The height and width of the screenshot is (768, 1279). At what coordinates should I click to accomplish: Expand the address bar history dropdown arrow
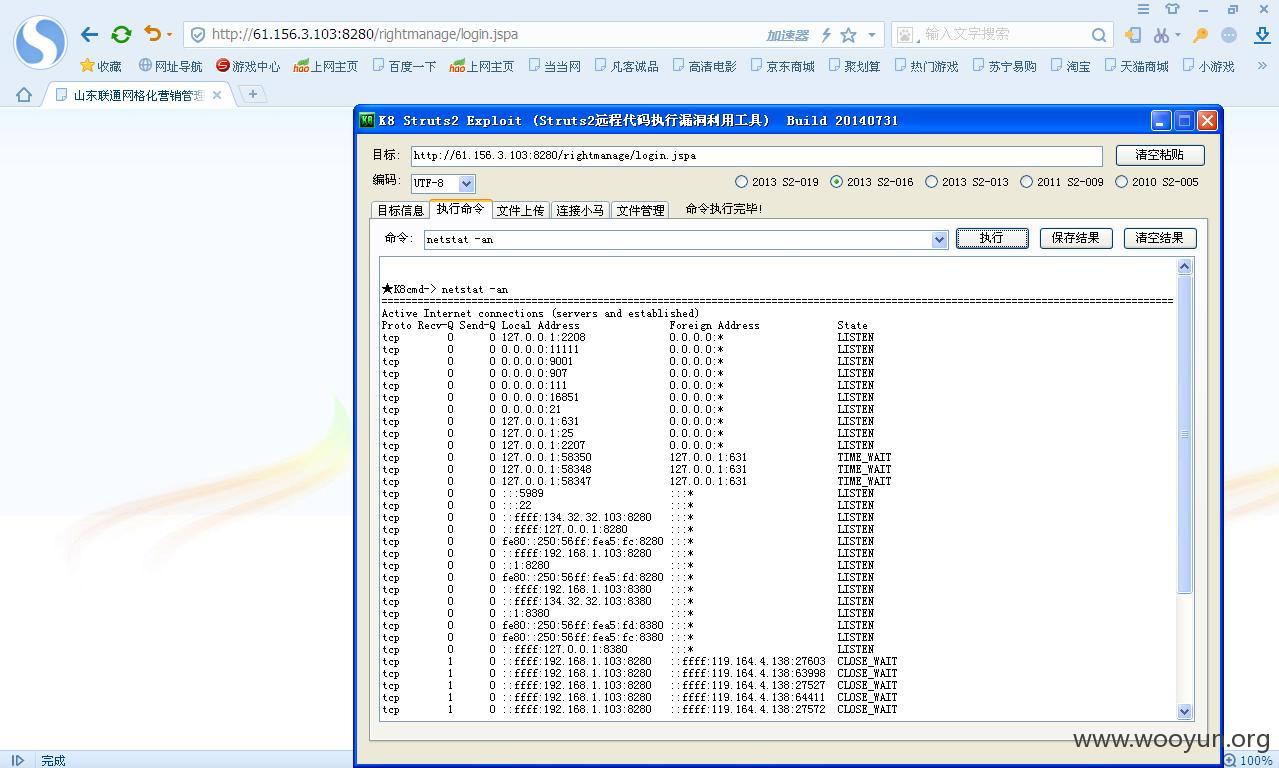pos(871,35)
